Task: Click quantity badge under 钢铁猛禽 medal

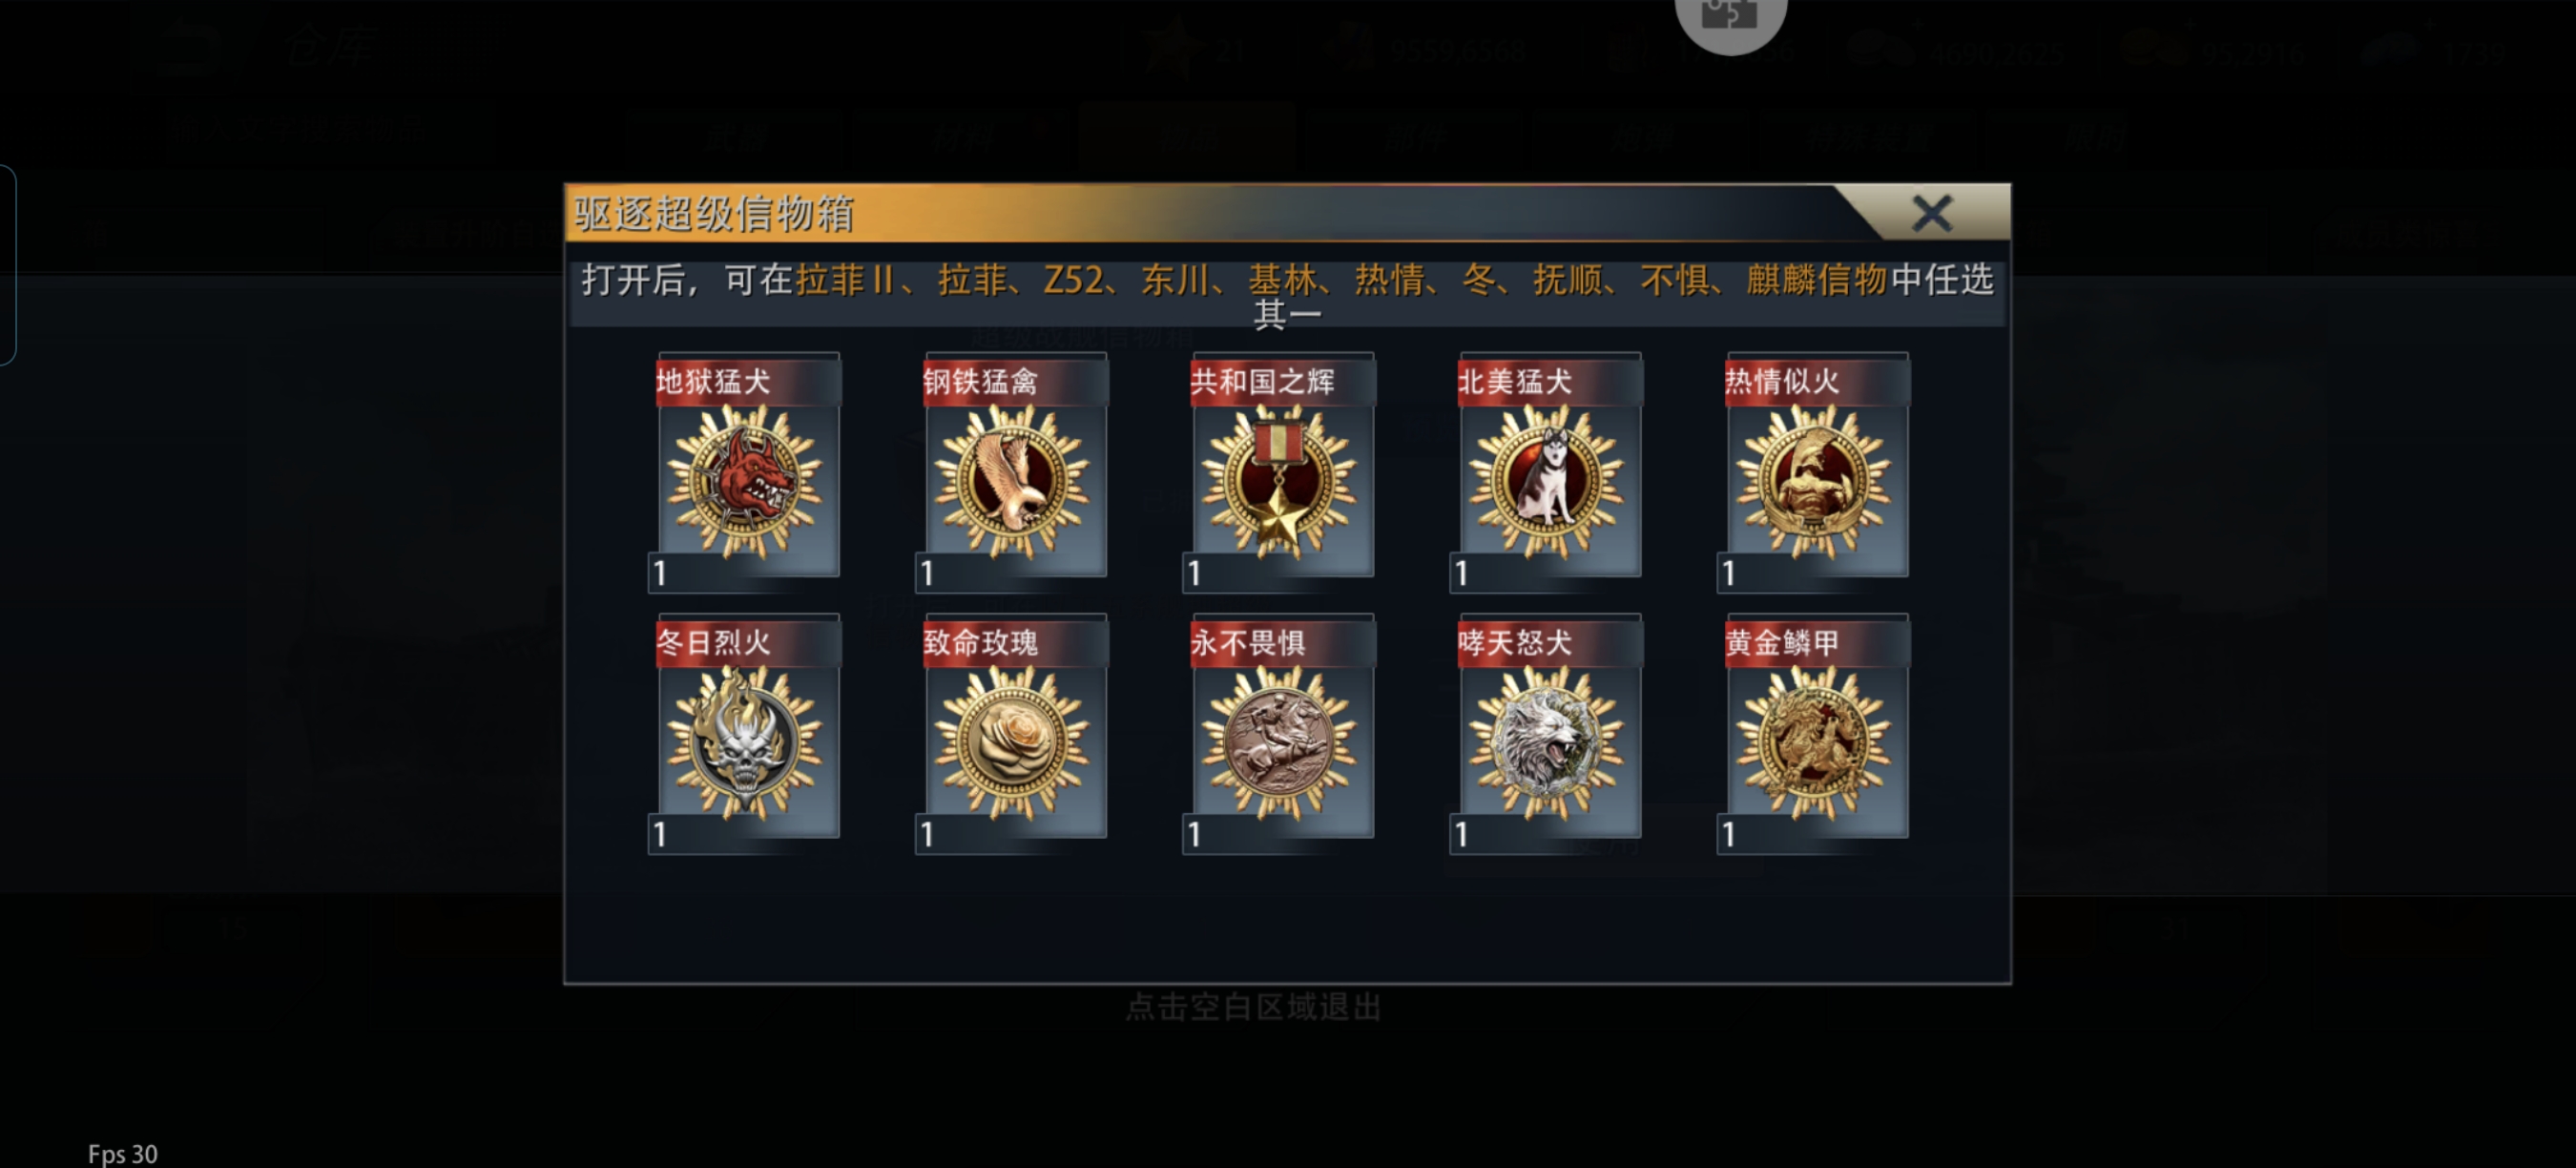Action: click(929, 573)
